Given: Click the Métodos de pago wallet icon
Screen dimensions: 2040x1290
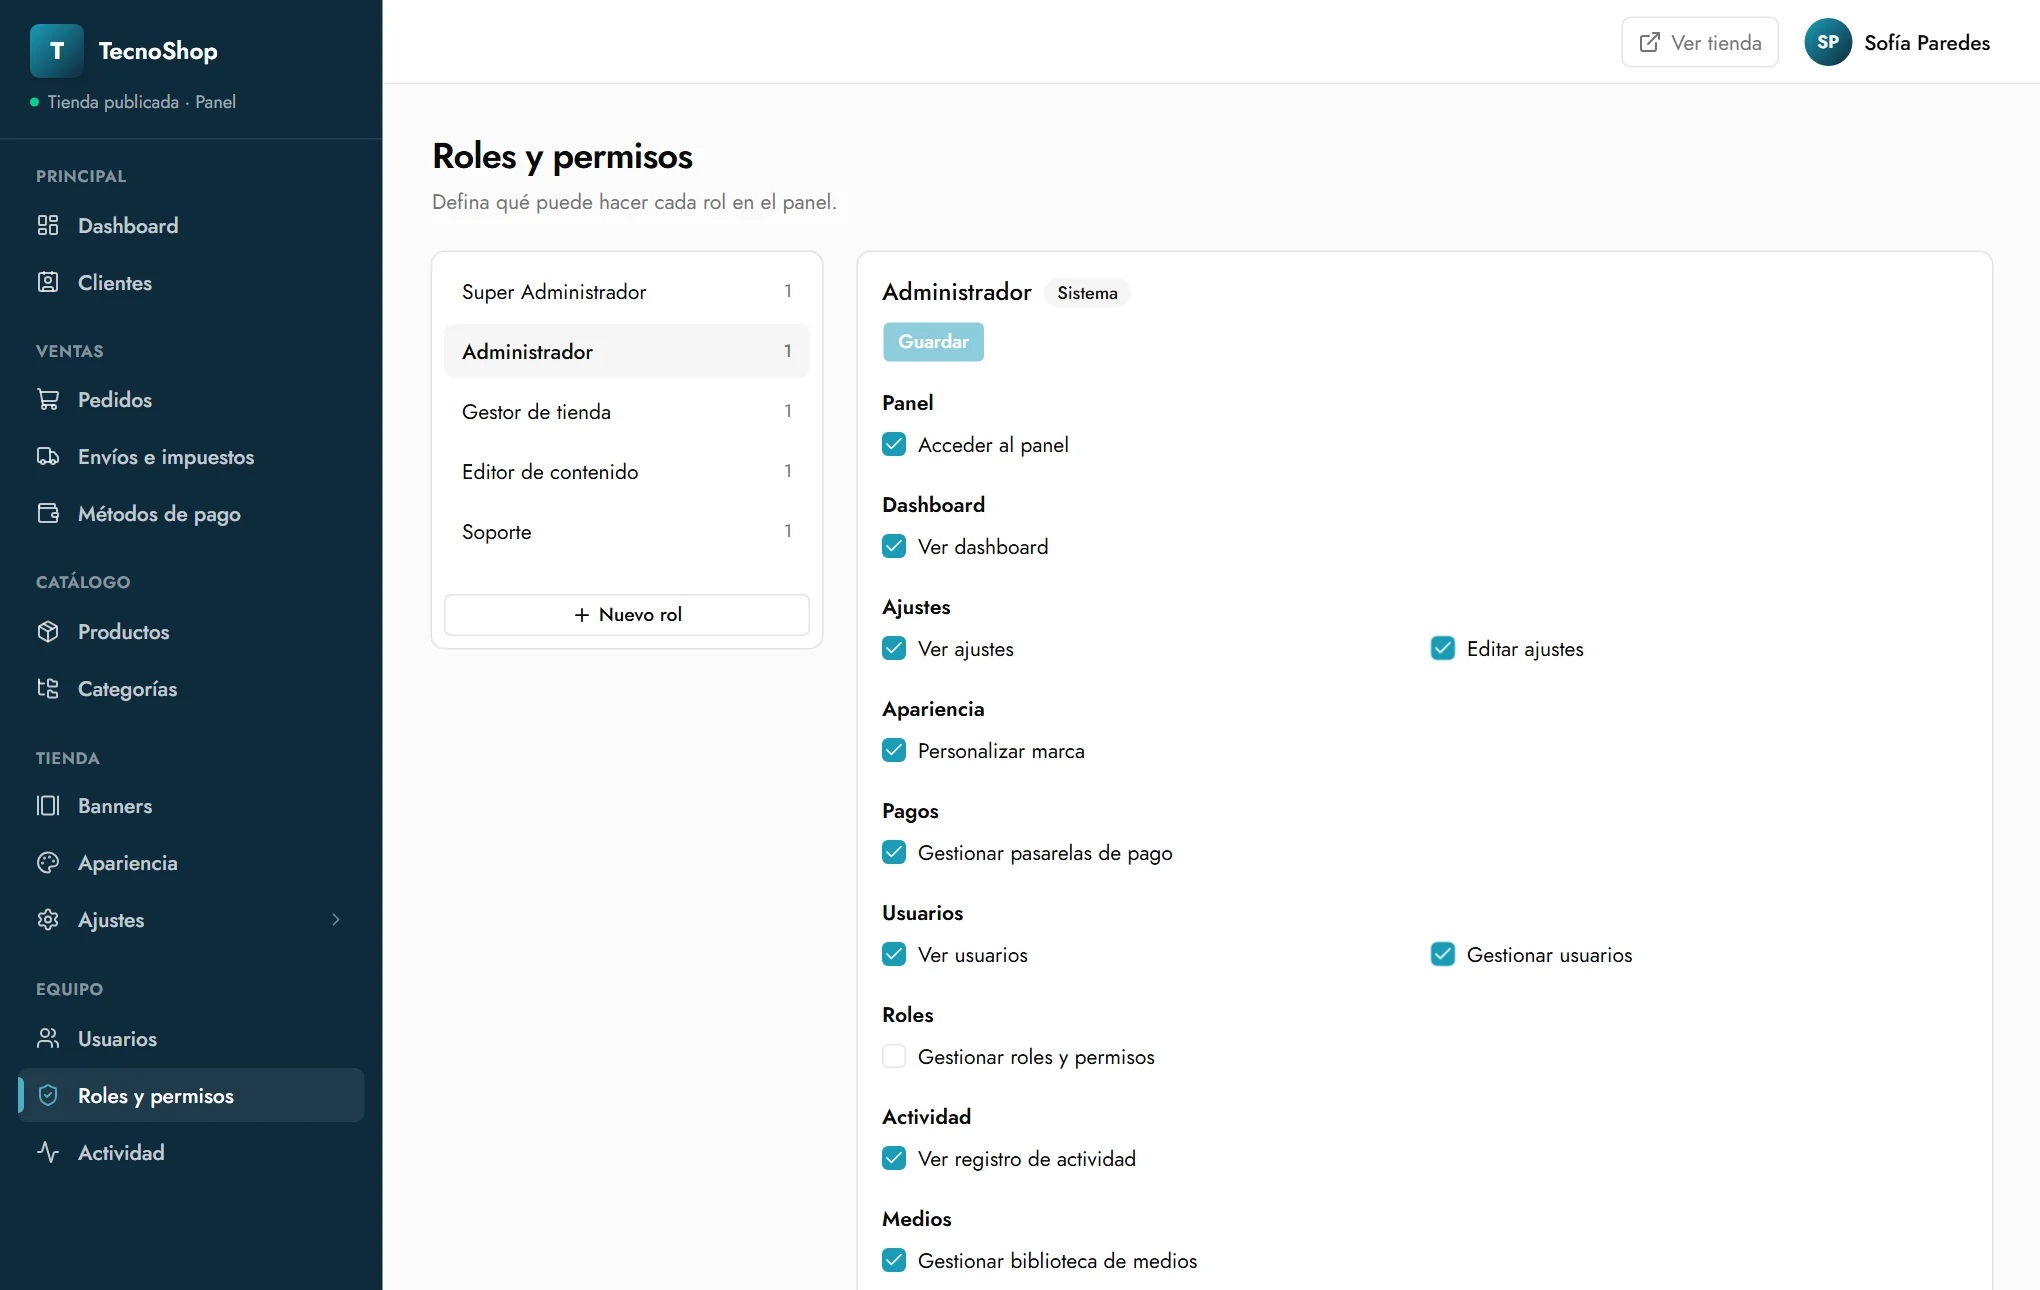Looking at the screenshot, I should (48, 513).
